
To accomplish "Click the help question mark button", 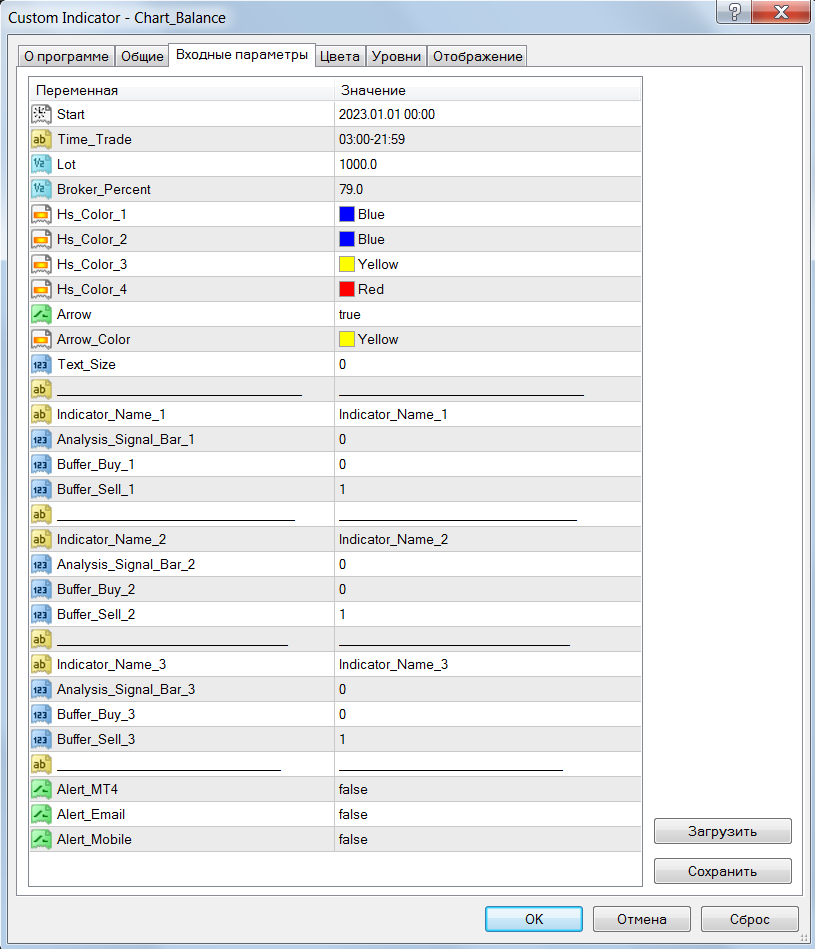I will pyautogui.click(x=734, y=12).
